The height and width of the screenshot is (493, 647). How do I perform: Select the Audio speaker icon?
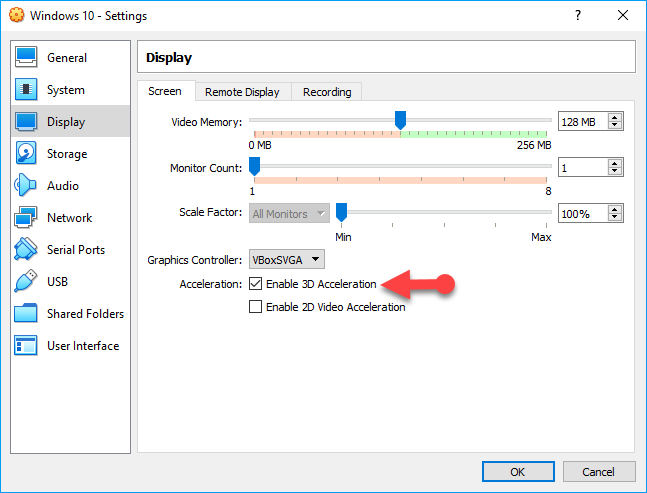(x=26, y=186)
